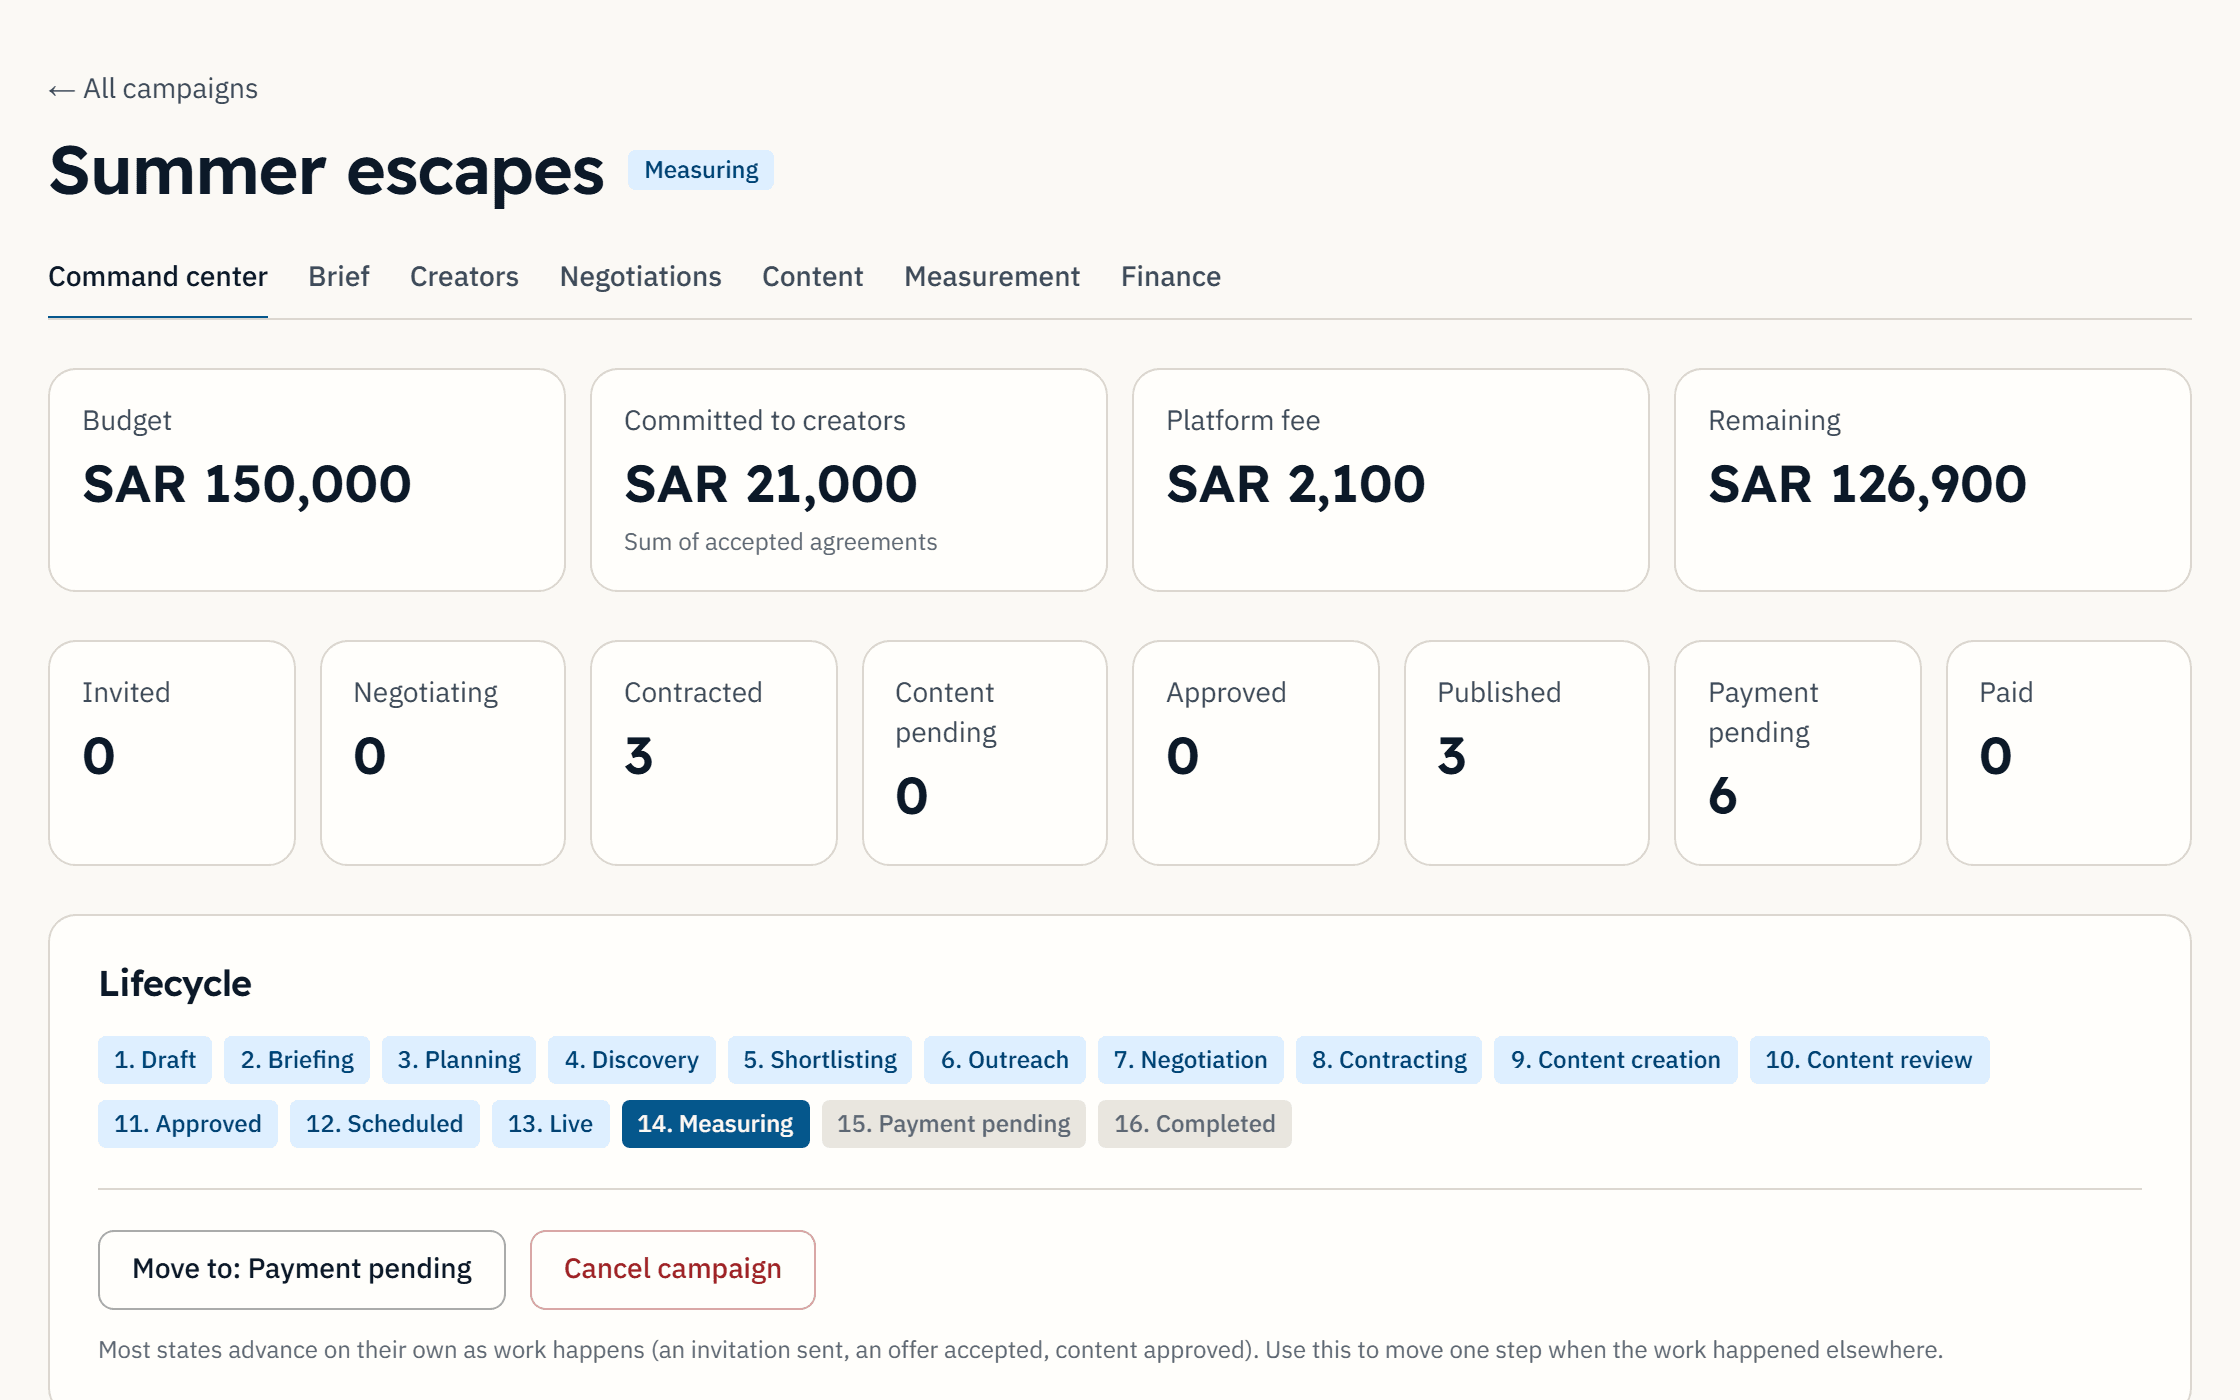
Task: Click the 5. Shortlisting lifecycle step
Action: click(820, 1060)
